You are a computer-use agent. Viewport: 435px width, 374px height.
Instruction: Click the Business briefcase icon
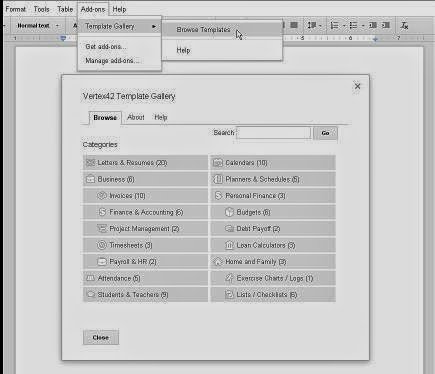tap(90, 179)
